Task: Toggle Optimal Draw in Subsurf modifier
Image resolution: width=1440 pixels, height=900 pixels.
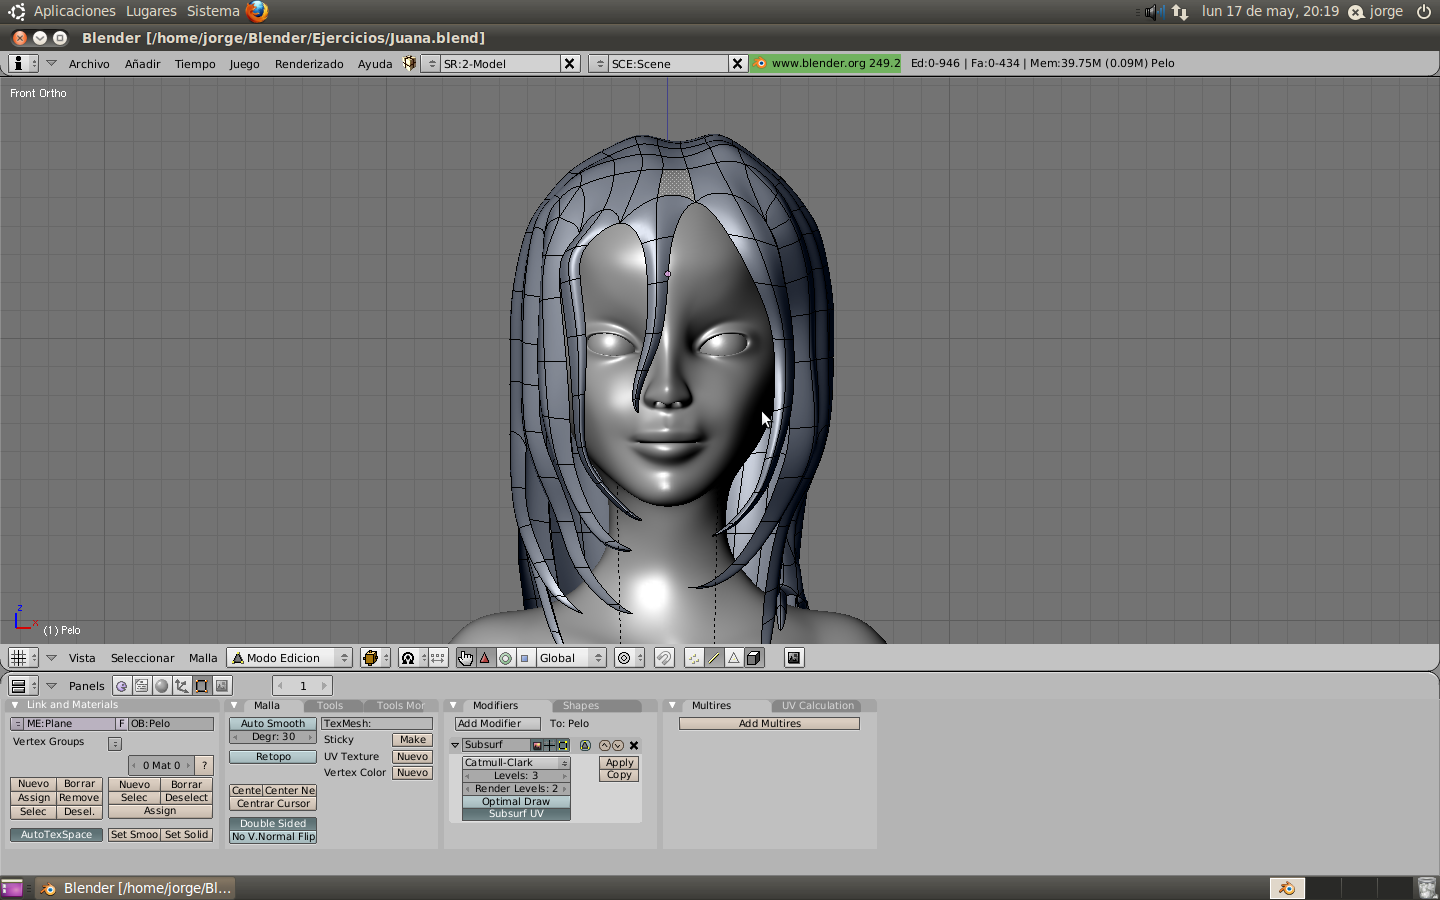Action: tap(516, 802)
